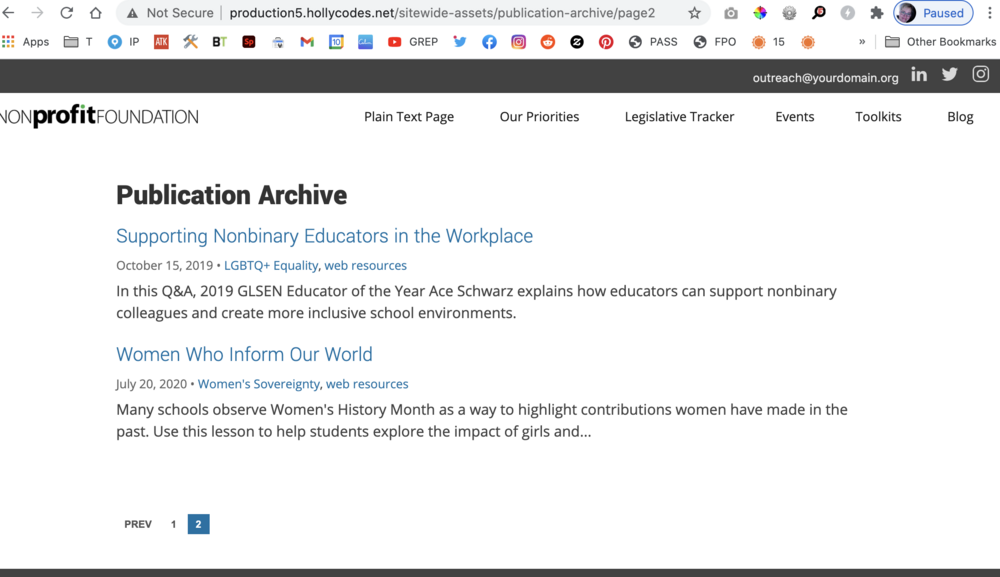Click the Women's Sovereignty category link
The width and height of the screenshot is (1000, 577).
258,384
